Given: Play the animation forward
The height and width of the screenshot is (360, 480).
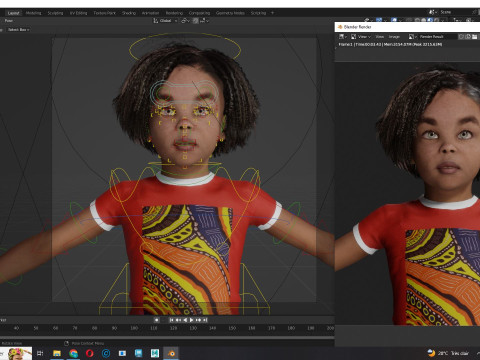Looking at the screenshot, I should tap(192, 320).
